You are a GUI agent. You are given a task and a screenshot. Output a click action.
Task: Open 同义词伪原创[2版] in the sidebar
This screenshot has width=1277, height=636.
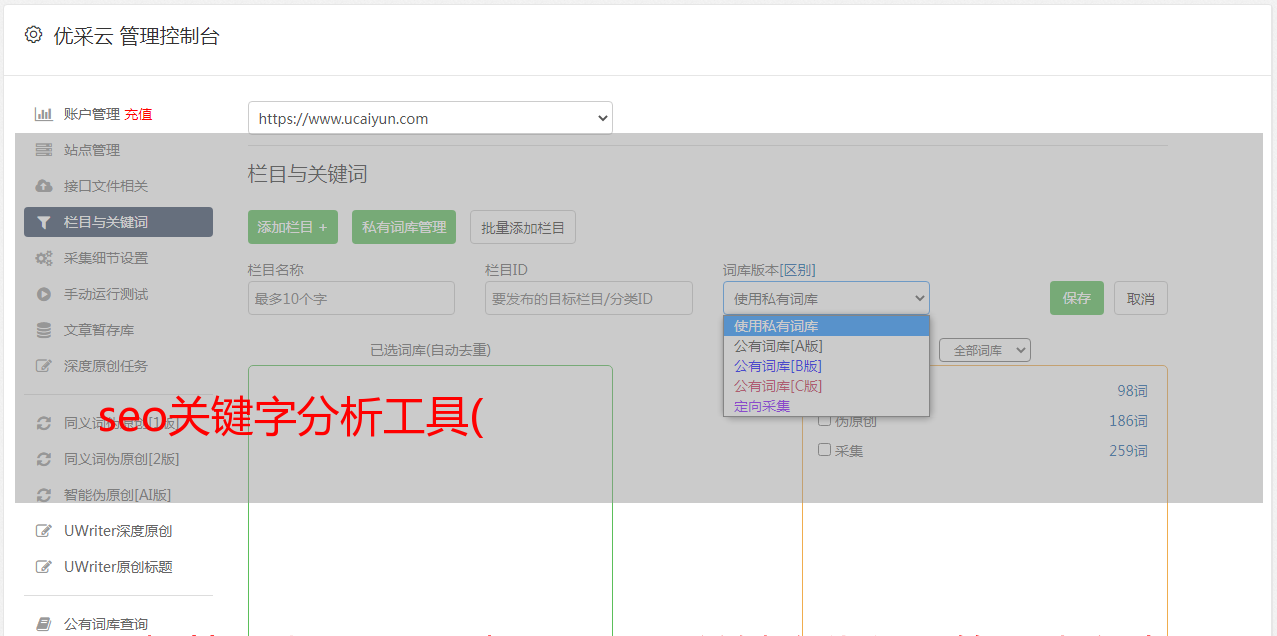(x=121, y=459)
